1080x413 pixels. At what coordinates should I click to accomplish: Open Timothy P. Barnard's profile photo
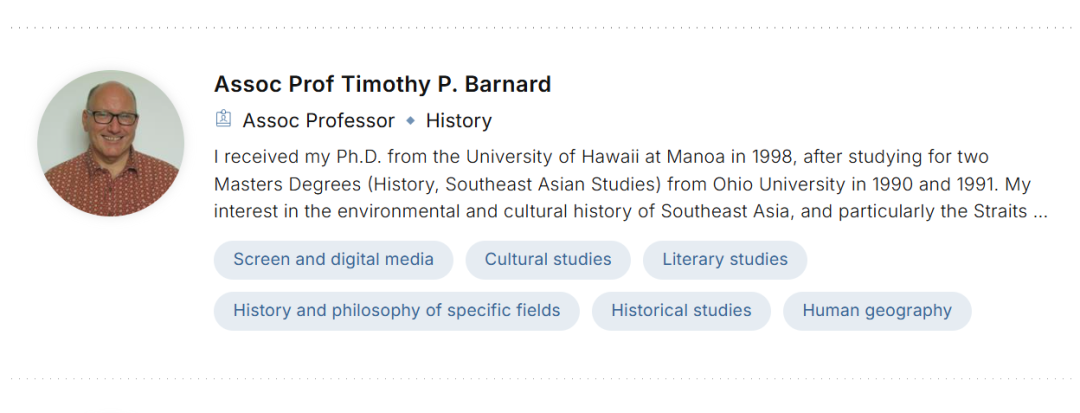click(x=111, y=143)
